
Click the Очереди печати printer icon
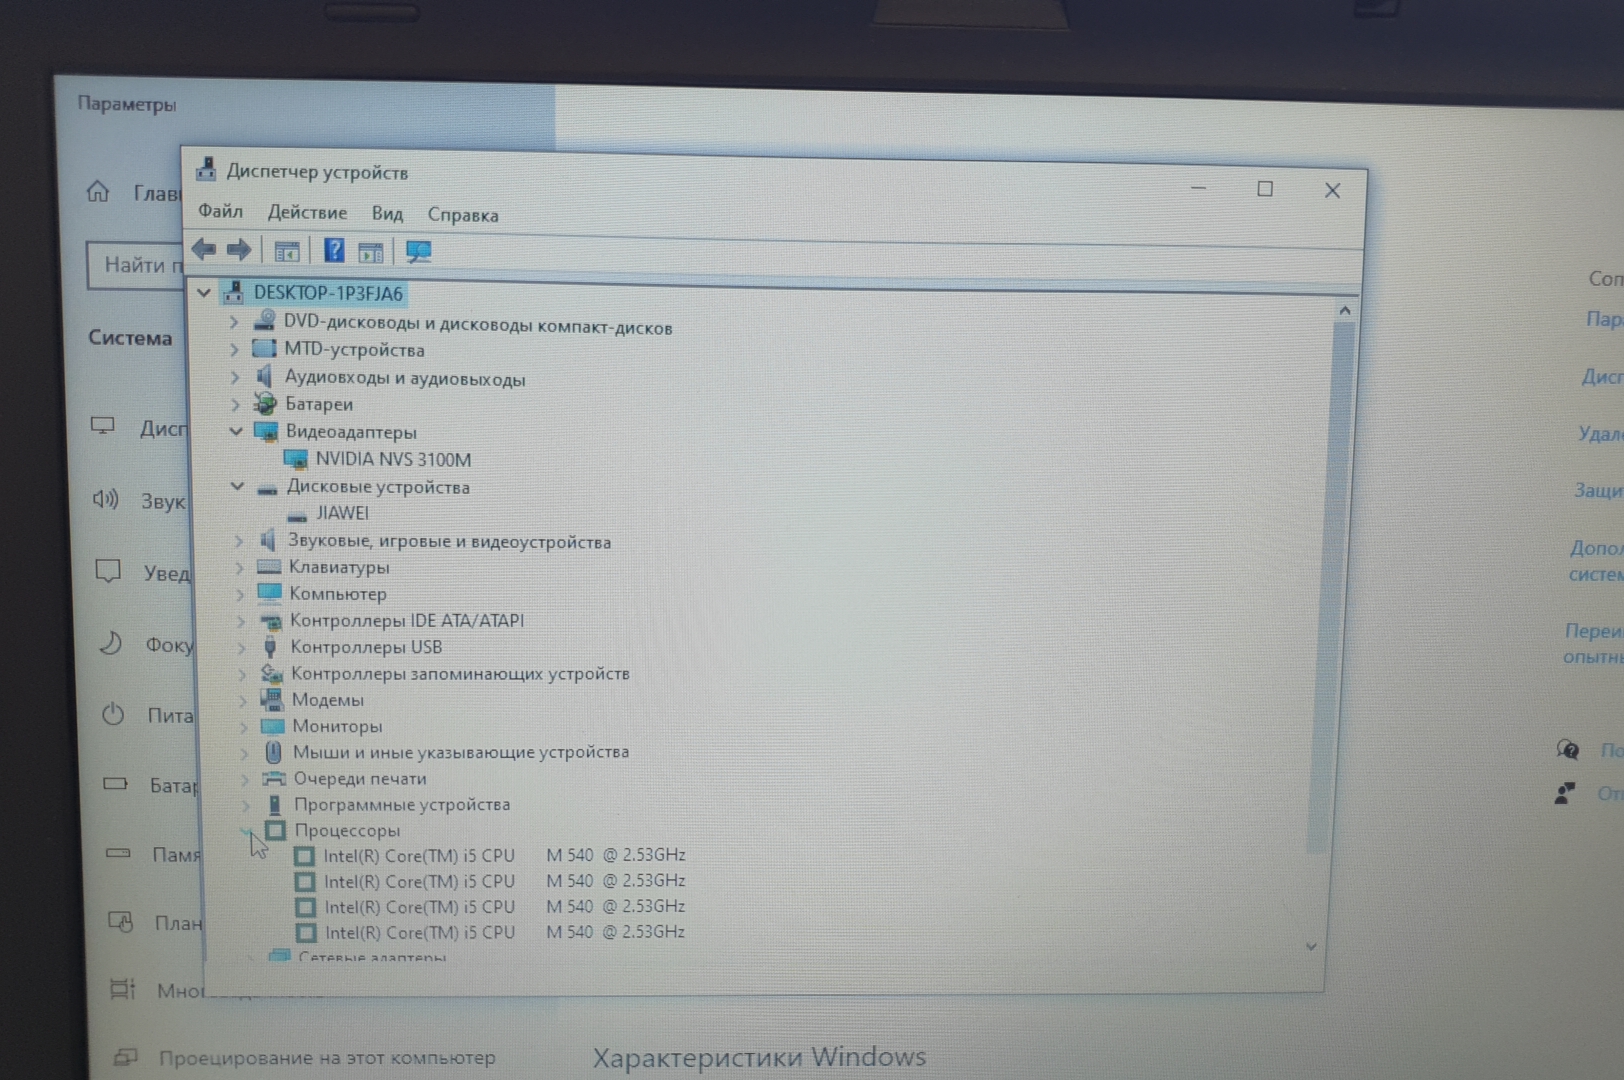pos(274,778)
